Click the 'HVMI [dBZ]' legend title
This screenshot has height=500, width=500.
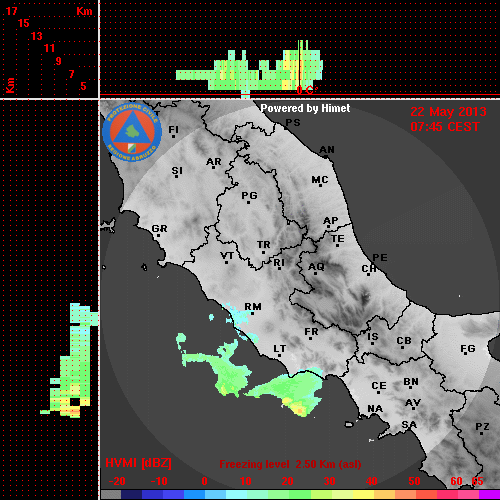(138, 463)
